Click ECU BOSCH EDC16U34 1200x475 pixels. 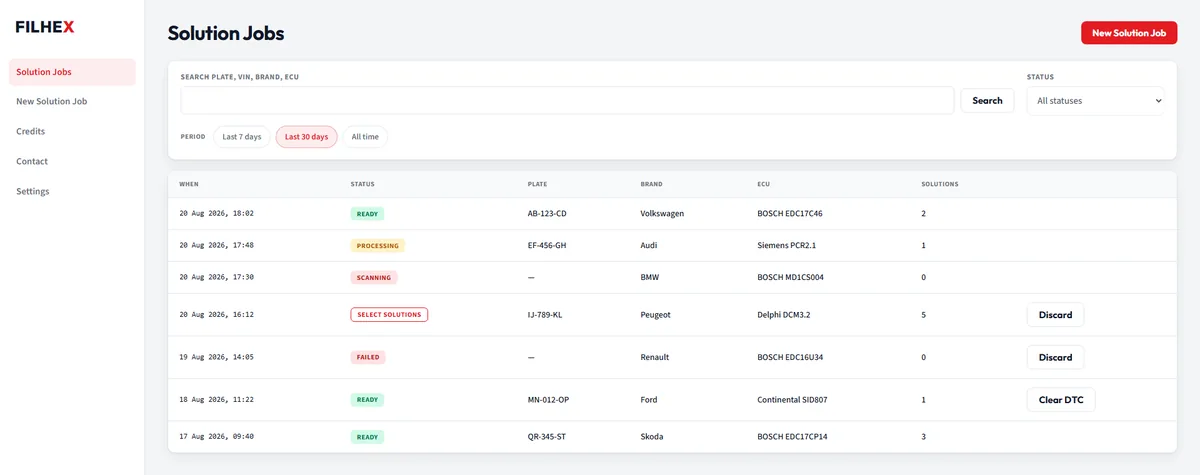790,357
